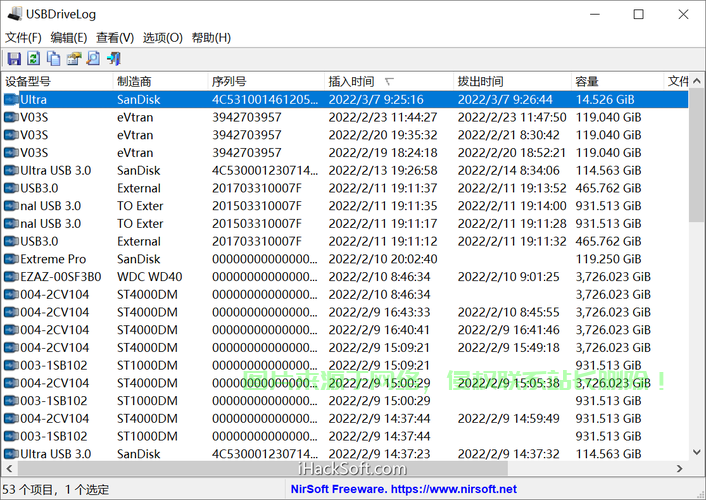The width and height of the screenshot is (706, 500).
Task: Click unplug time 2022/2/10 9:01:25
Action: tap(508, 277)
